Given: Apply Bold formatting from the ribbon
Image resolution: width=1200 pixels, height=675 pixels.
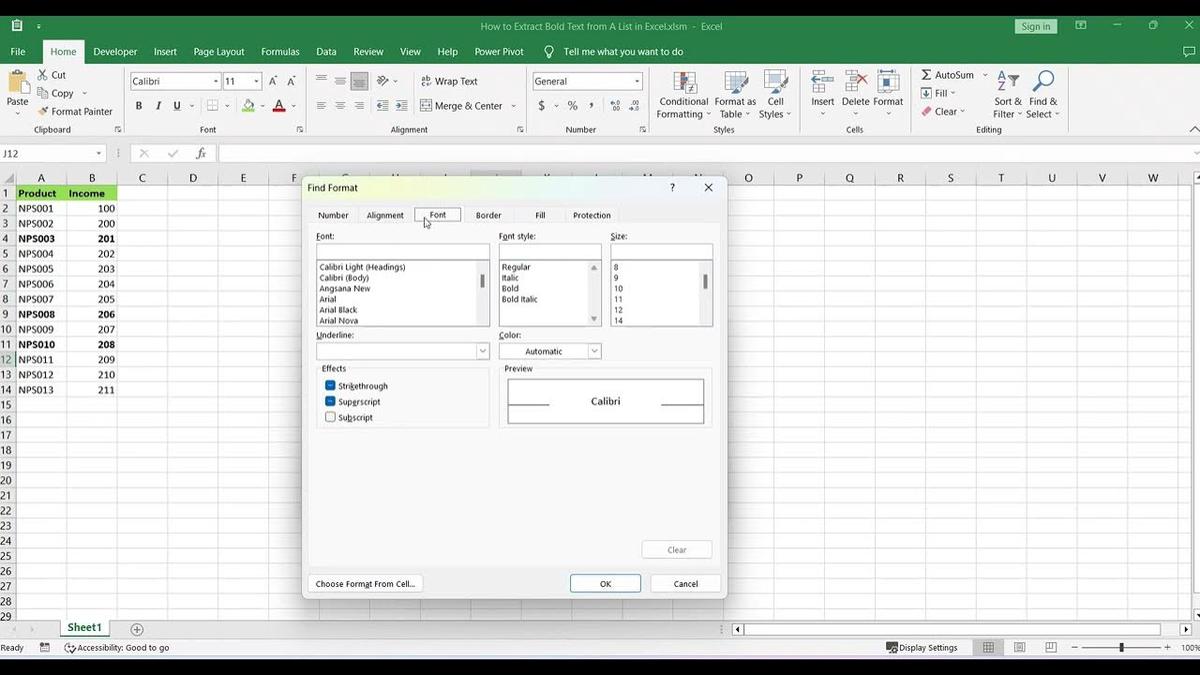Looking at the screenshot, I should click(x=139, y=105).
